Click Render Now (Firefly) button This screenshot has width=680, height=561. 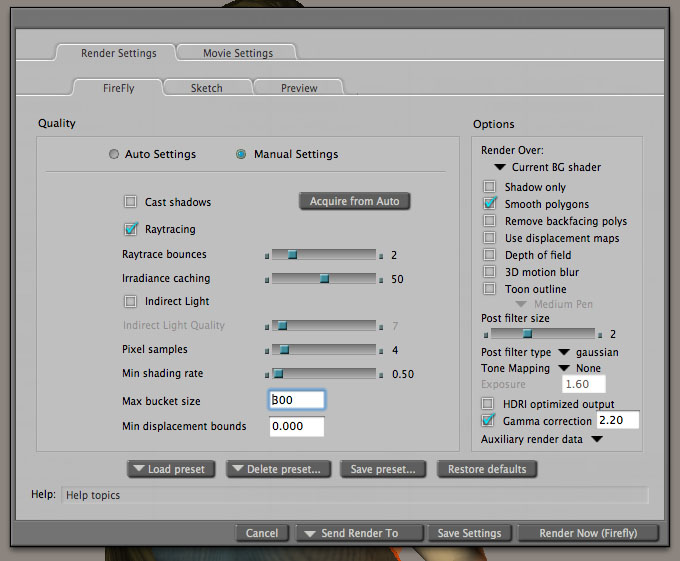[x=587, y=533]
